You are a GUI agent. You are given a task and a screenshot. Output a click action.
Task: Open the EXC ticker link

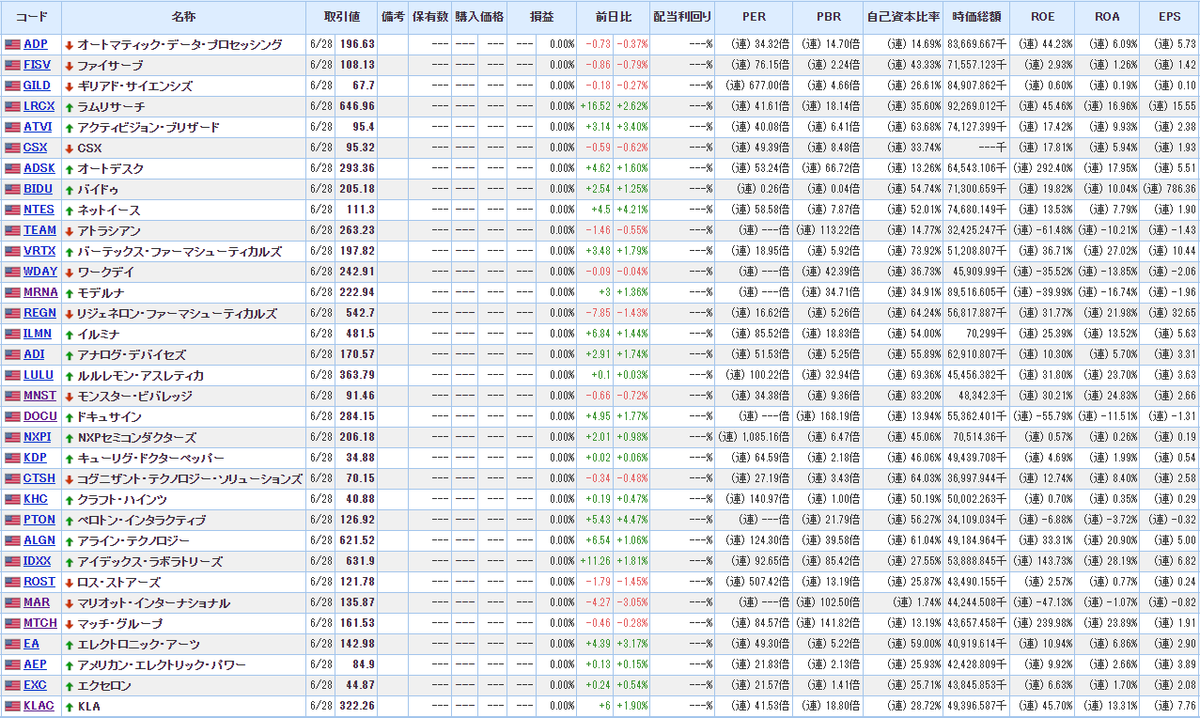click(35, 686)
